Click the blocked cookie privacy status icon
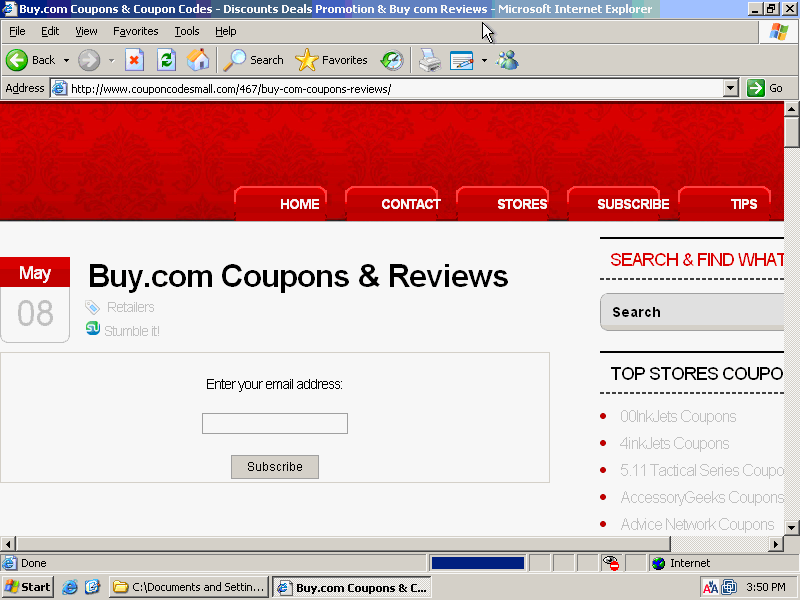This screenshot has height=600, width=800. point(611,563)
